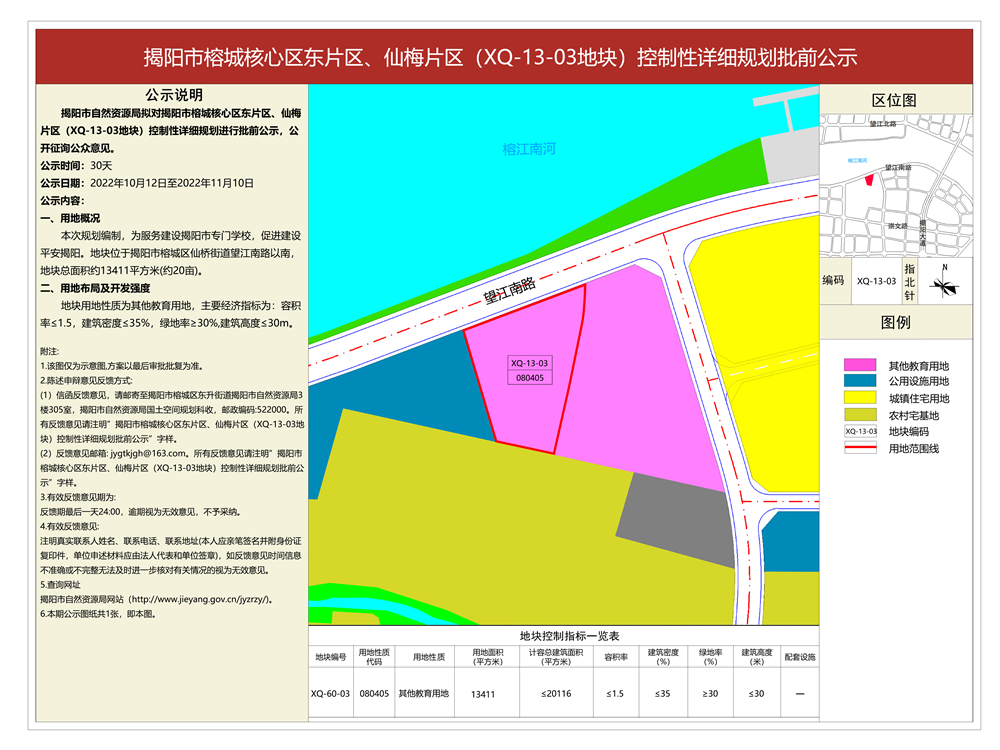Select the XQ-13-03 block code legend symbol
Viewport: 1000px width, 750px height.
click(x=860, y=431)
